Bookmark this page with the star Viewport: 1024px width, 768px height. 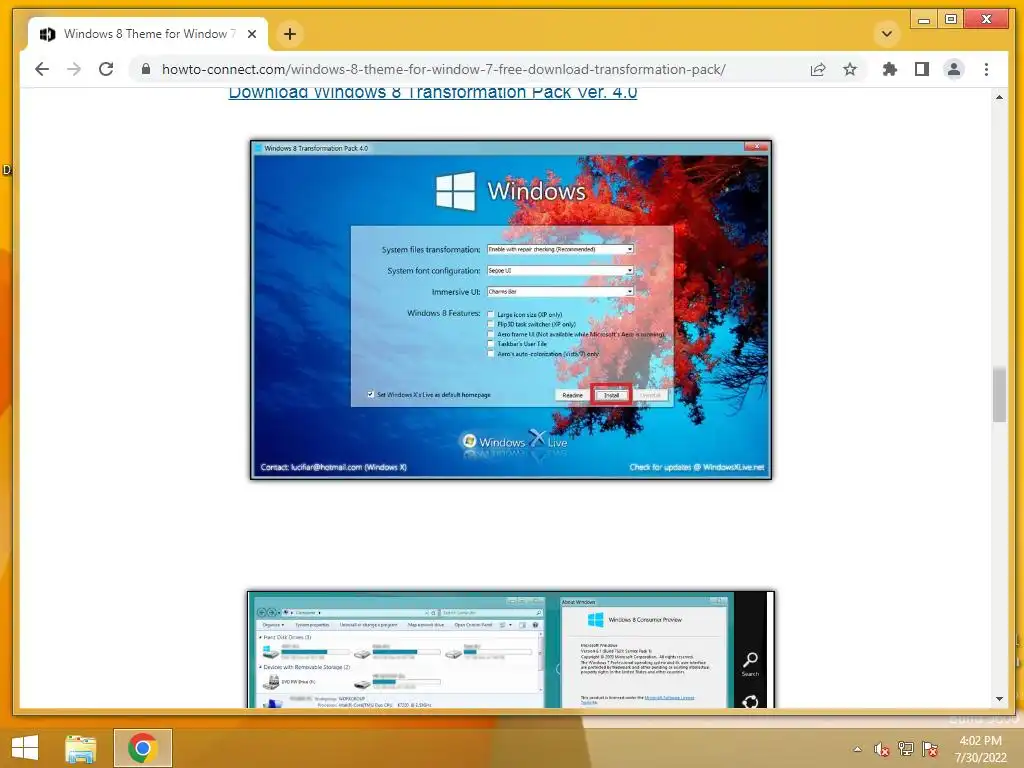click(850, 69)
